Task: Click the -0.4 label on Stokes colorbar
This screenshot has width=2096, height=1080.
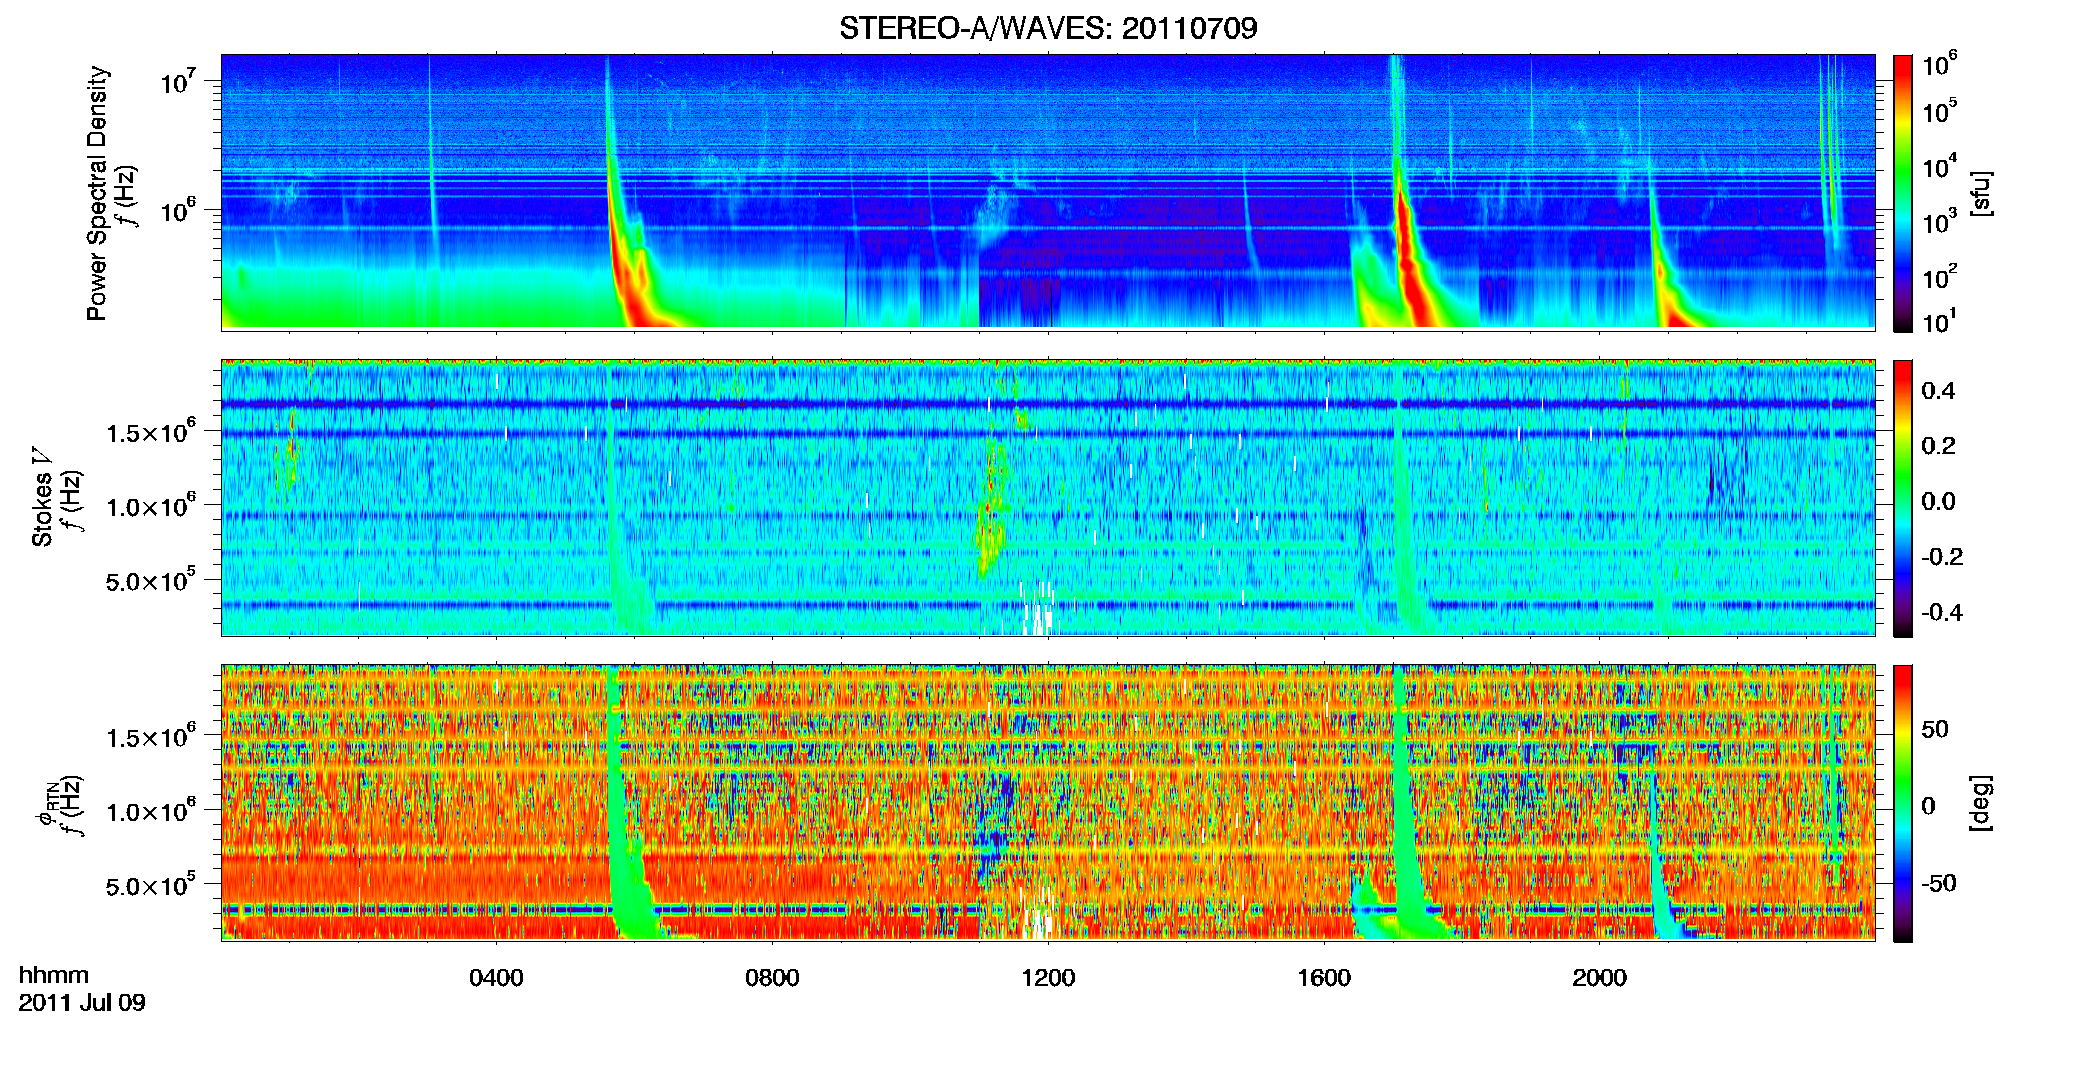Action: [x=1942, y=612]
